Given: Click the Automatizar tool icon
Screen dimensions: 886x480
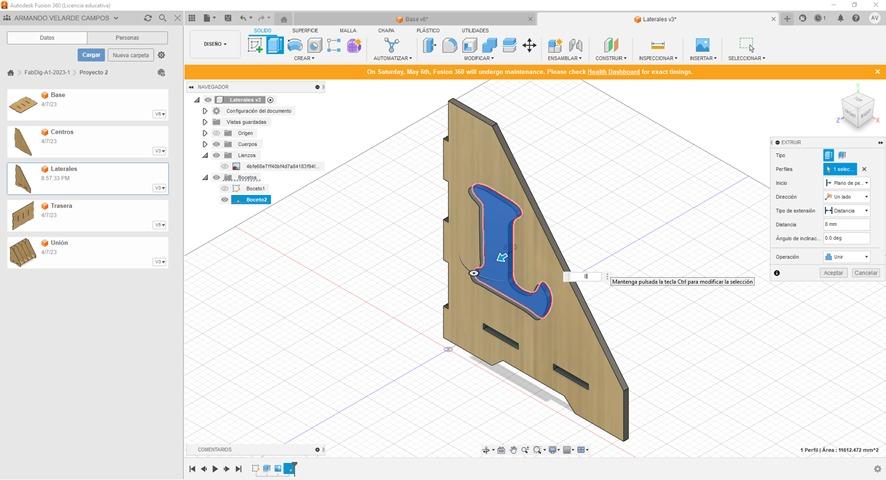Looking at the screenshot, I should [x=392, y=45].
